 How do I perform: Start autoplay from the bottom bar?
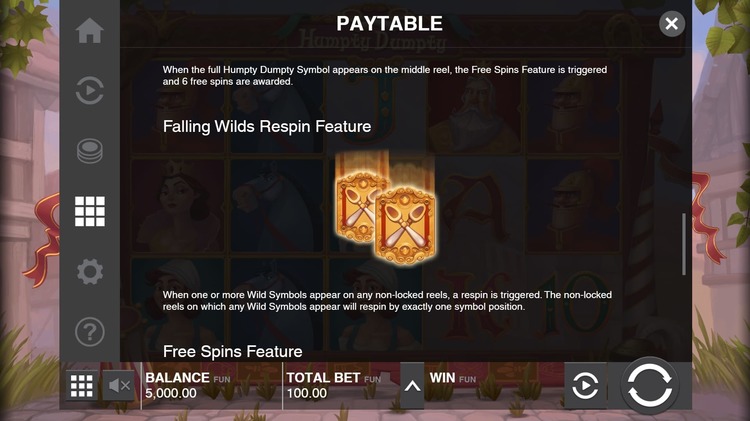pyautogui.click(x=585, y=386)
